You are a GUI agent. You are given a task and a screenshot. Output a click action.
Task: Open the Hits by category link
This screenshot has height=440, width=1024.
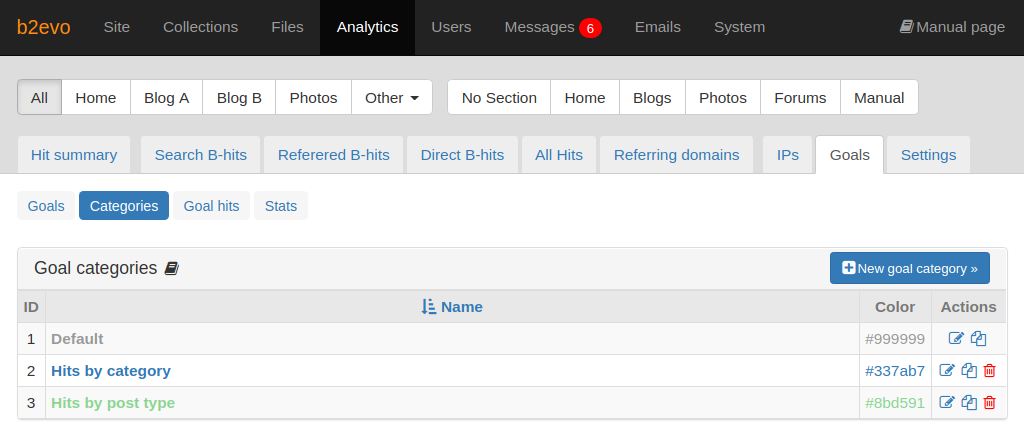click(x=111, y=371)
